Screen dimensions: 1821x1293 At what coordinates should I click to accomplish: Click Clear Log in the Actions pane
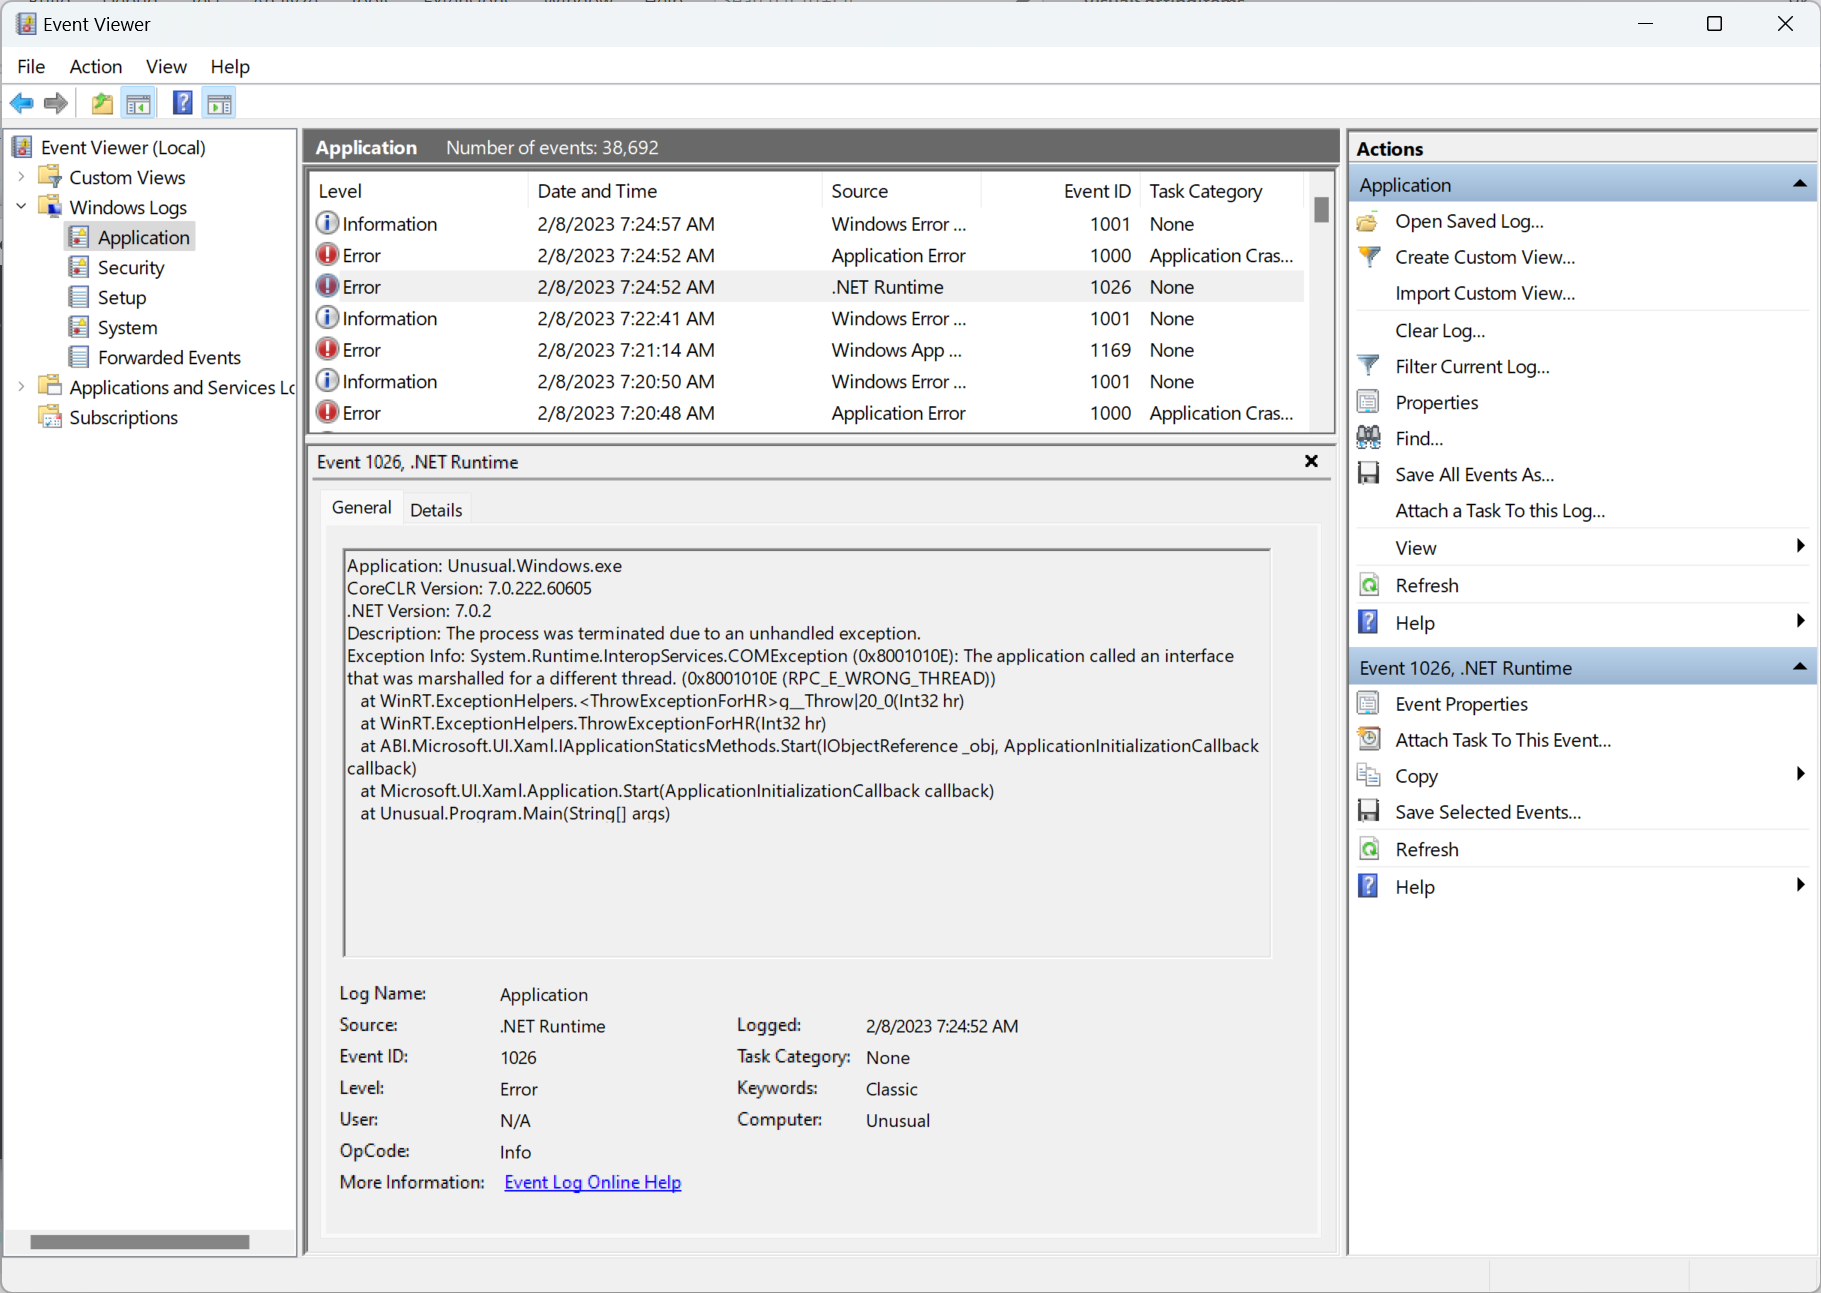1440,330
